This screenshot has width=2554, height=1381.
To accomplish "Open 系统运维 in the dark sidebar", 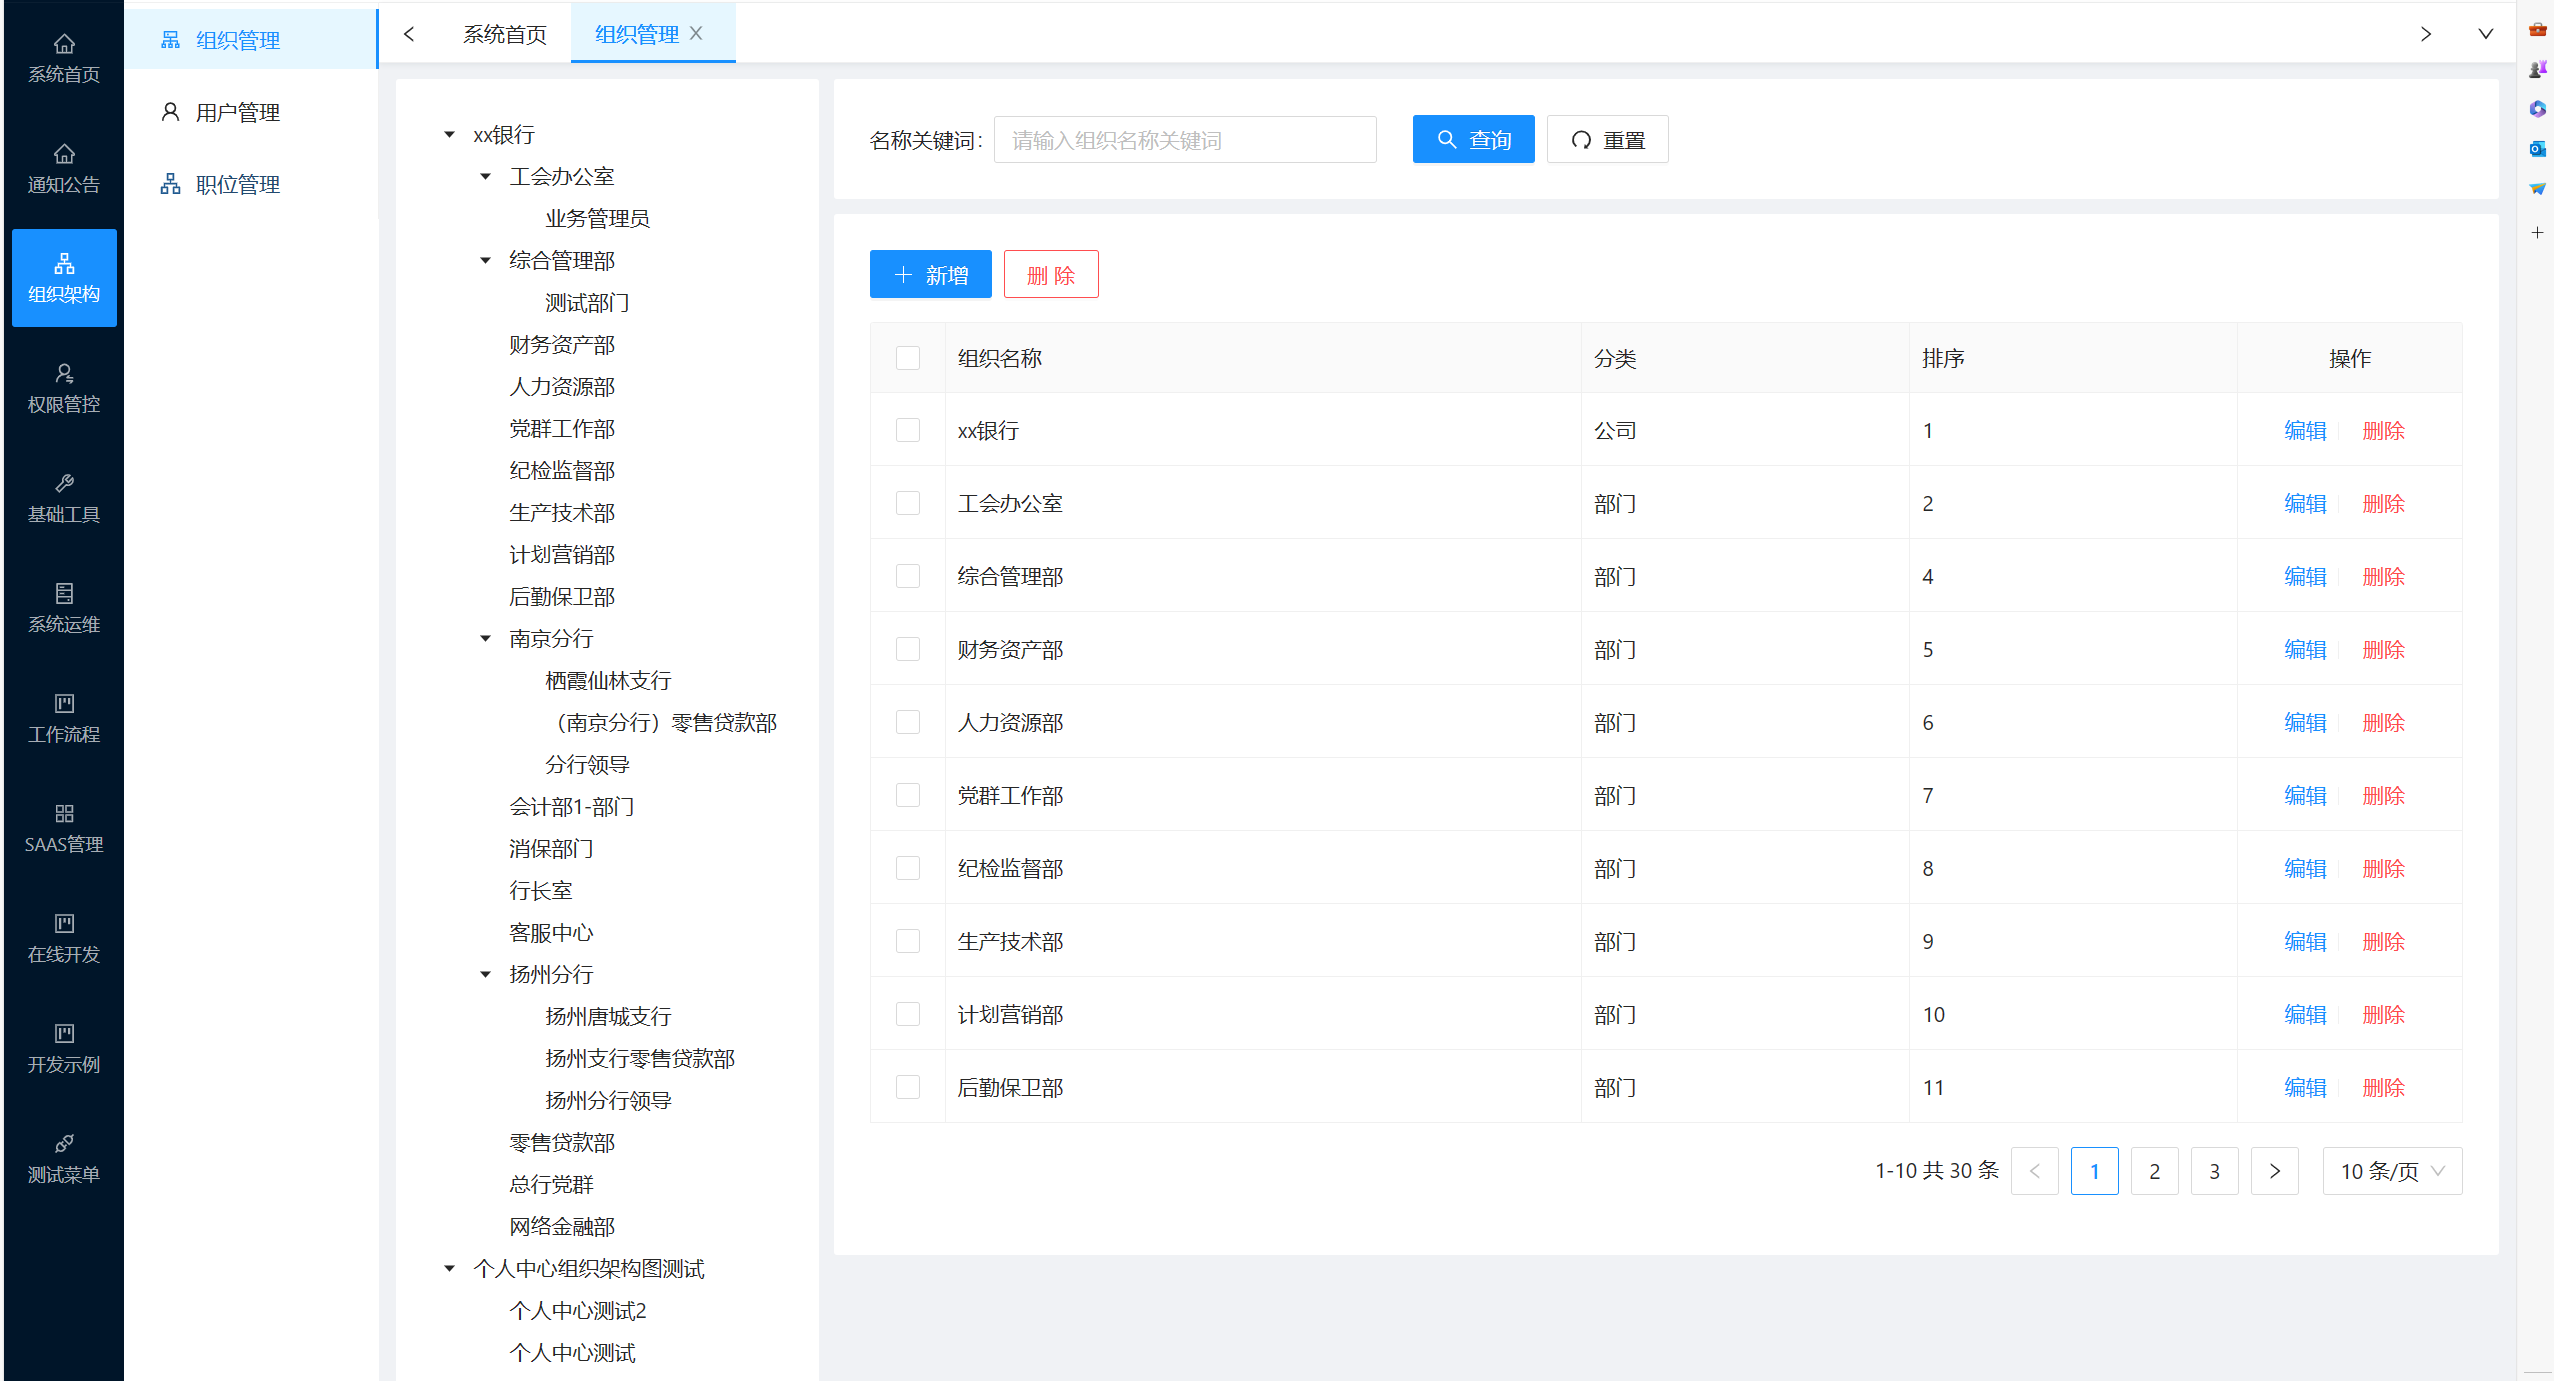I will tap(64, 608).
